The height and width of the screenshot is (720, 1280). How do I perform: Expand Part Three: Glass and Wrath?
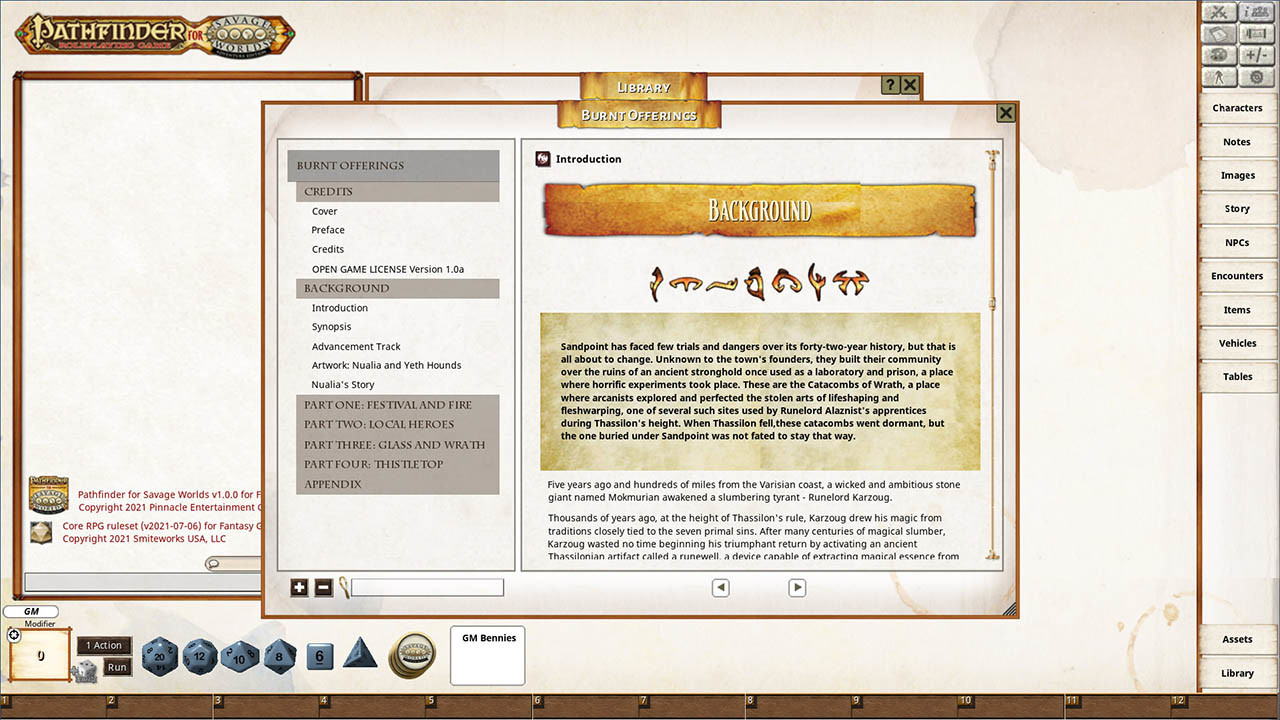[397, 445]
